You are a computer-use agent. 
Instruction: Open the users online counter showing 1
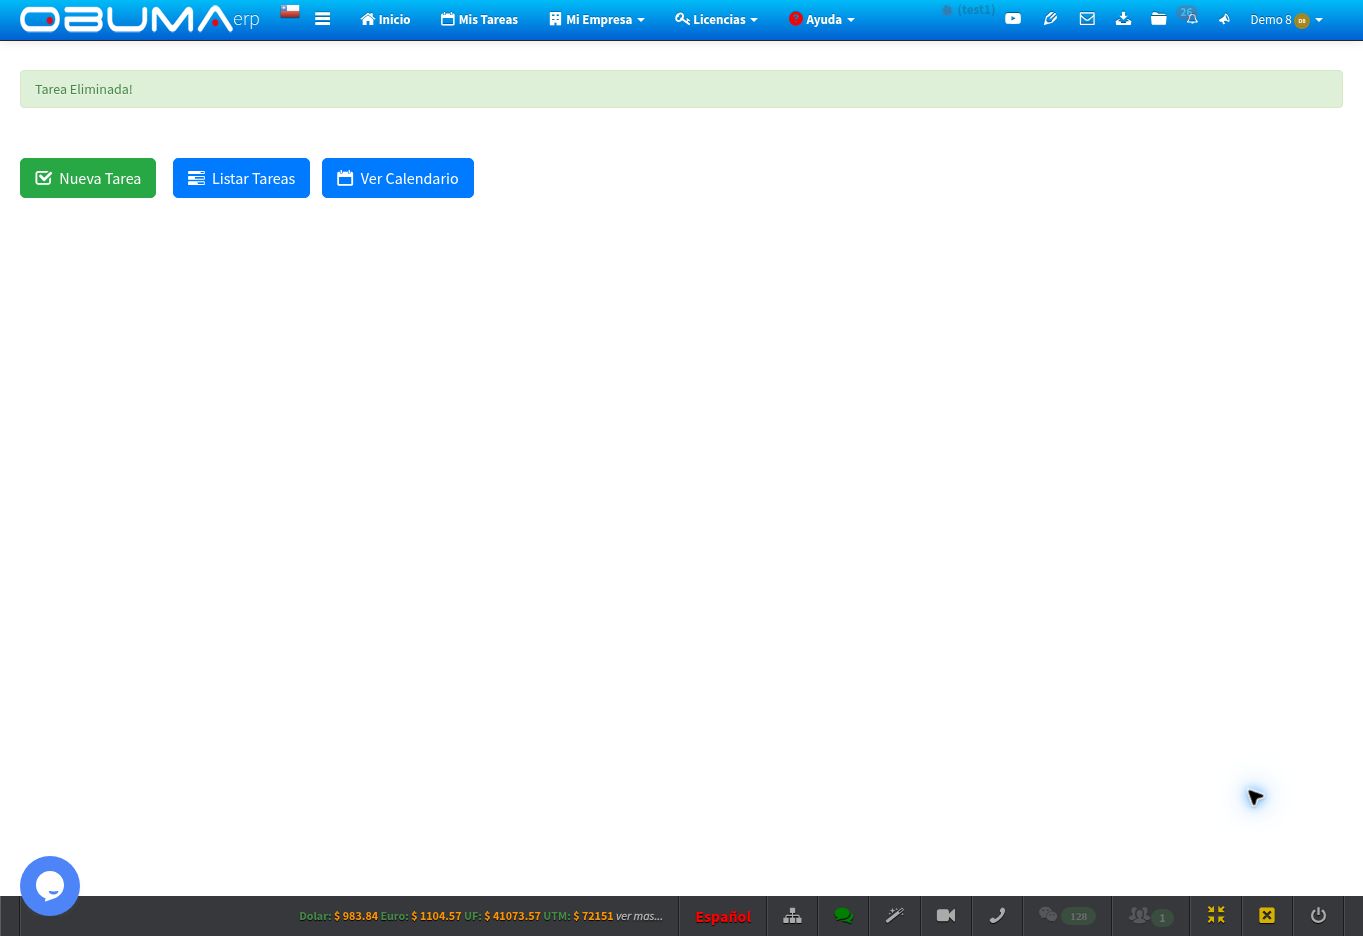point(1150,916)
